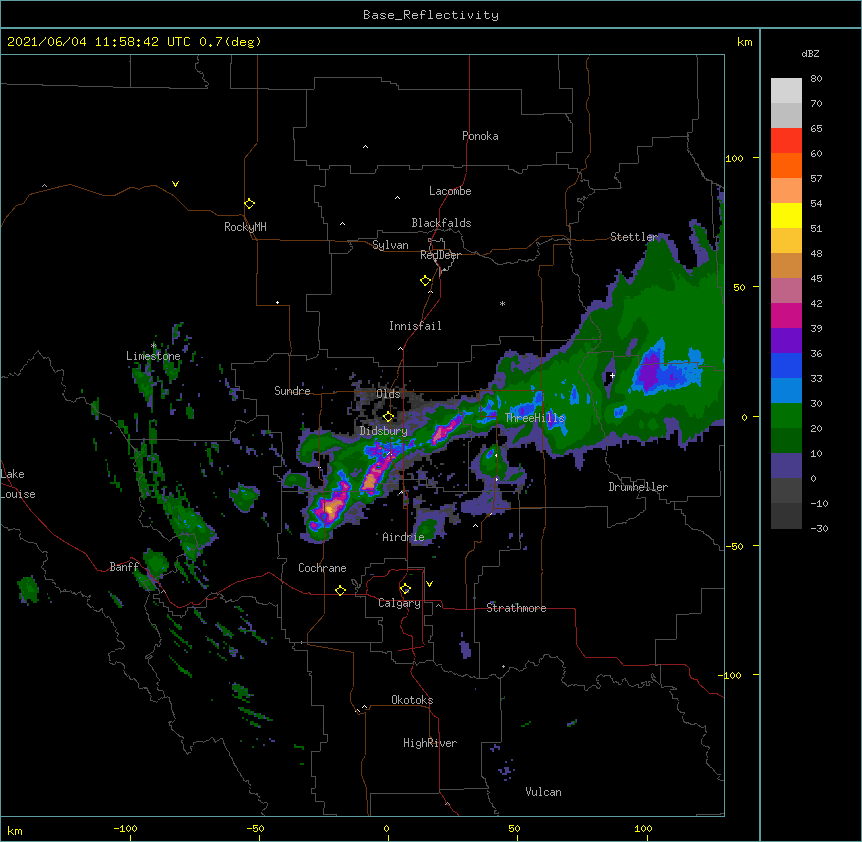Click the magenta 42 dBZ color swatch
The height and width of the screenshot is (842, 862).
pyautogui.click(x=786, y=315)
